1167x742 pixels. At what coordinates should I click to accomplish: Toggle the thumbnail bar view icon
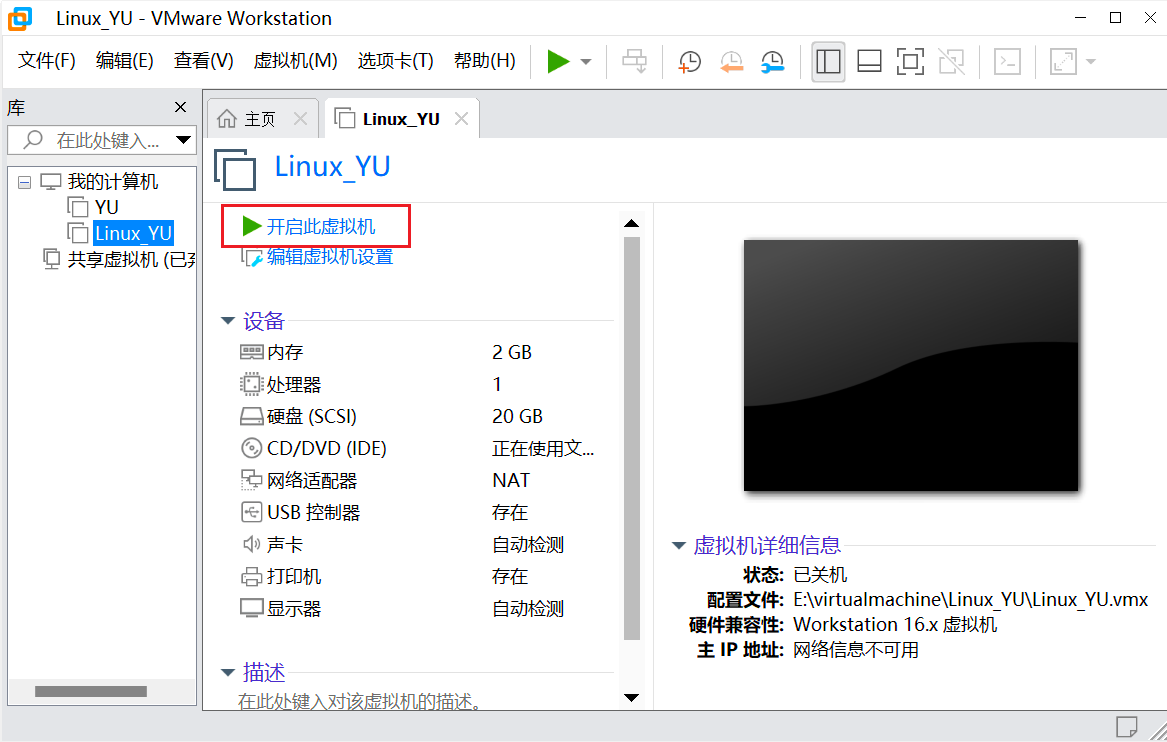coord(869,62)
